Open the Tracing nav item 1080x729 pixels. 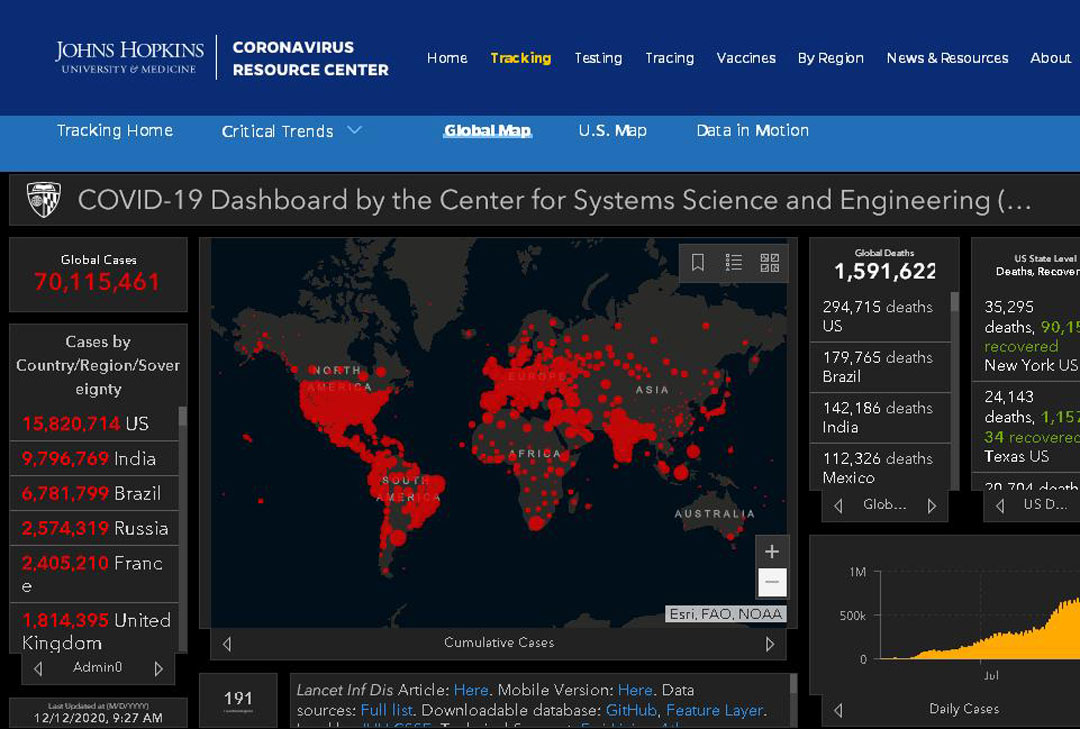669,58
